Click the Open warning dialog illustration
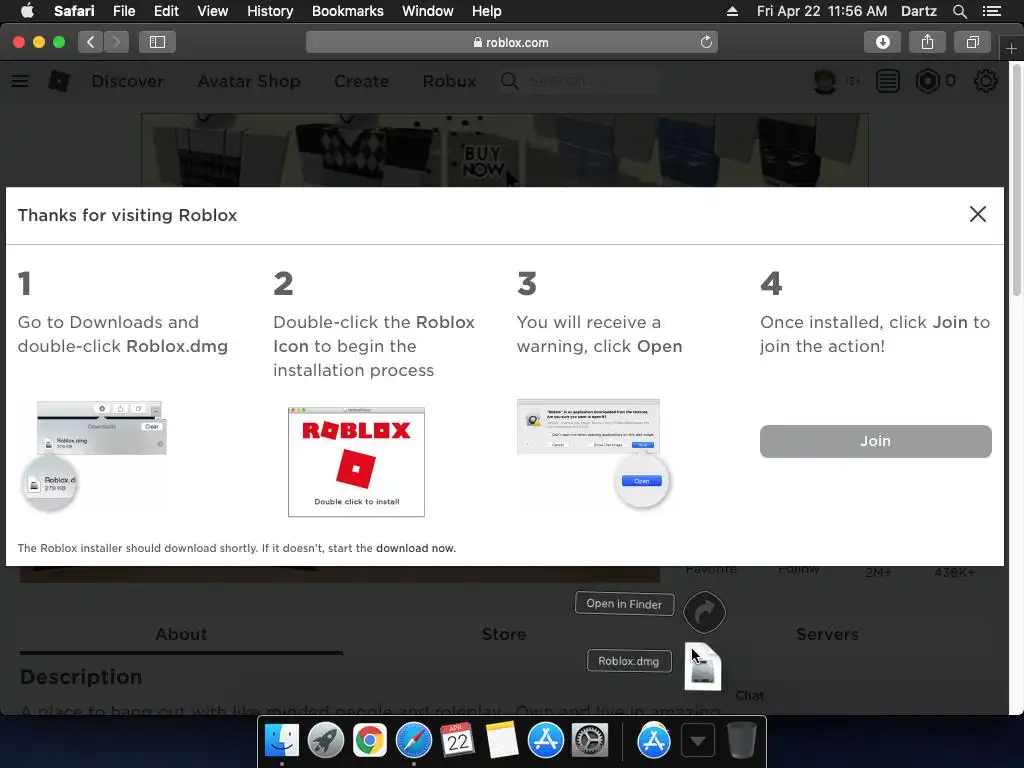This screenshot has height=768, width=1024. click(x=592, y=453)
